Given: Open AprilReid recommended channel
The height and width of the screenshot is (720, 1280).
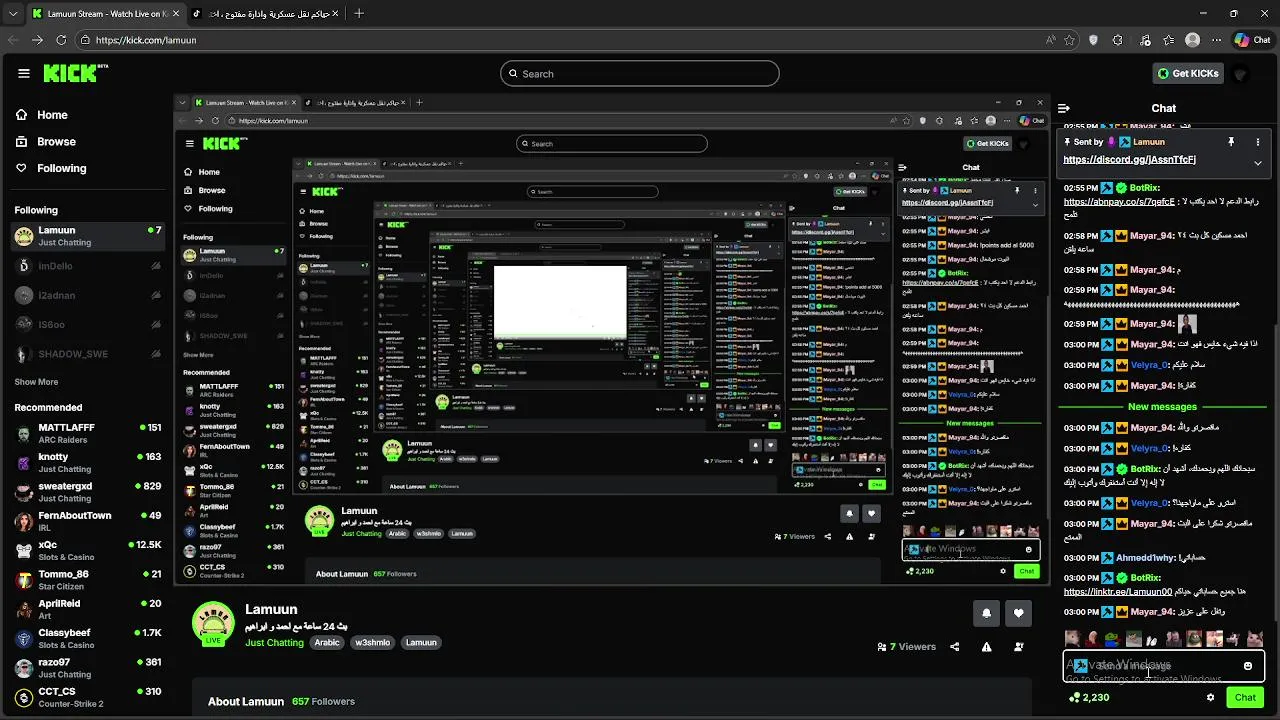Looking at the screenshot, I should 87,609.
